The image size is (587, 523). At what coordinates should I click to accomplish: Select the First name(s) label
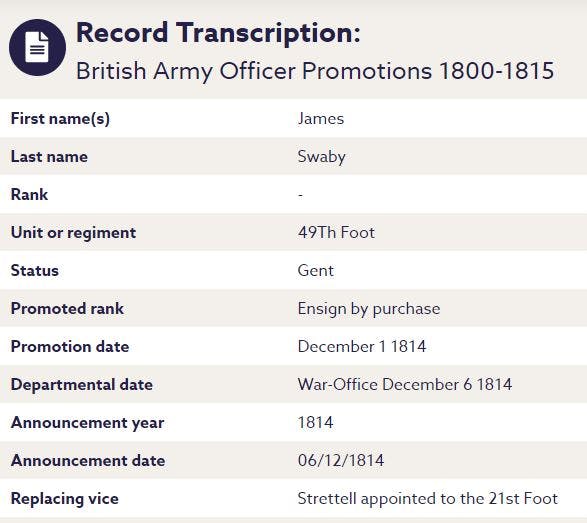(60, 119)
